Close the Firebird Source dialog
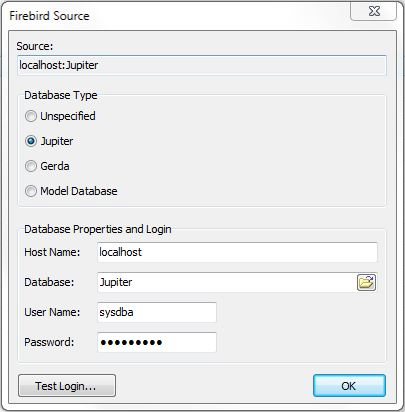Image resolution: width=405 pixels, height=412 pixels. coord(374,11)
